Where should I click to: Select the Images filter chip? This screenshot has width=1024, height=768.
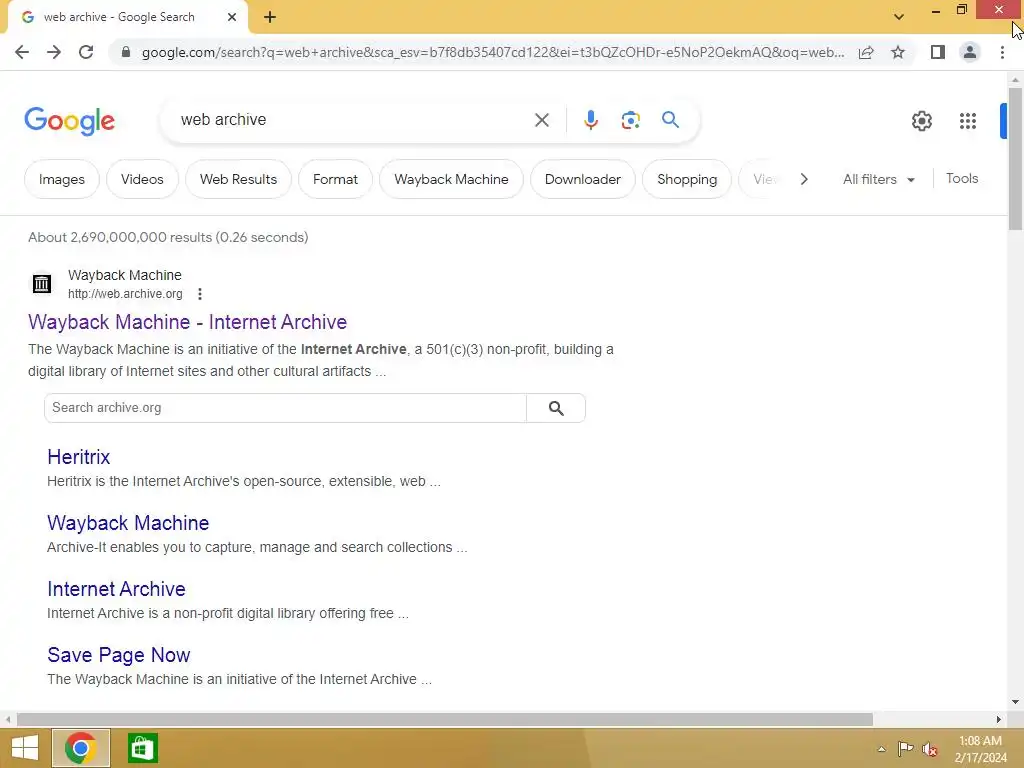coord(61,179)
